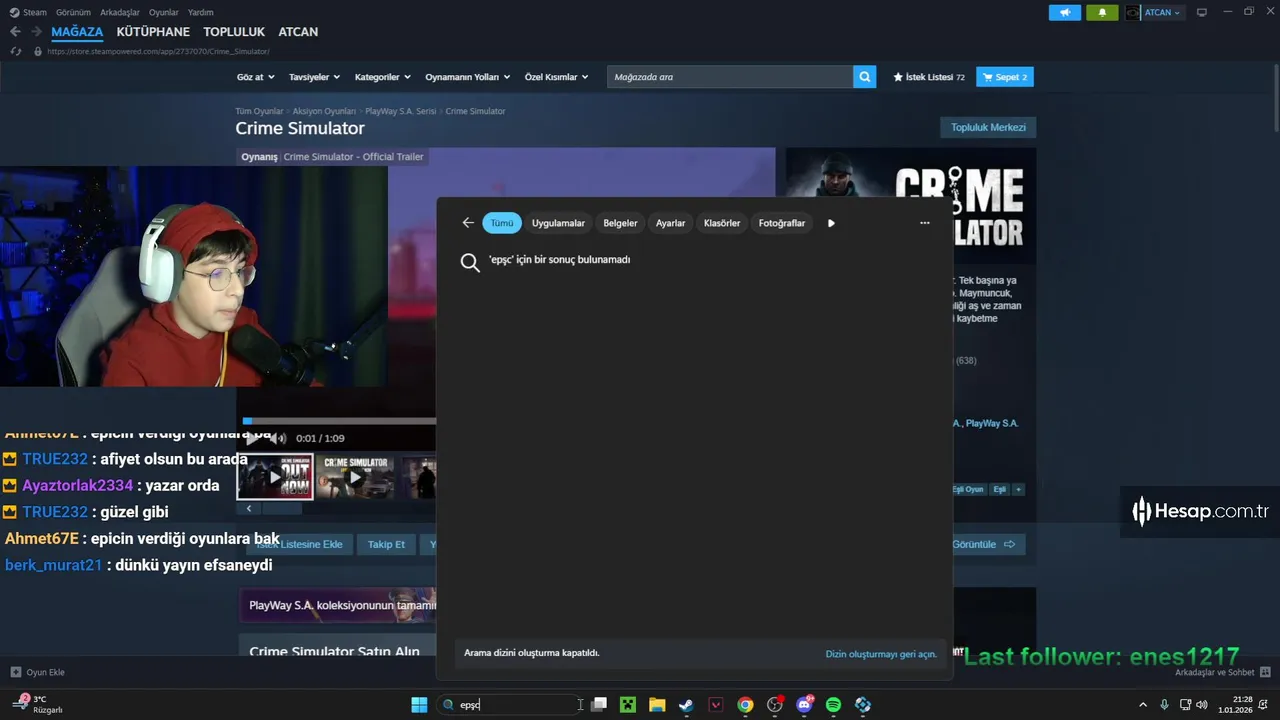Expand the Göz at store menu
The image size is (1280, 720).
pos(254,77)
